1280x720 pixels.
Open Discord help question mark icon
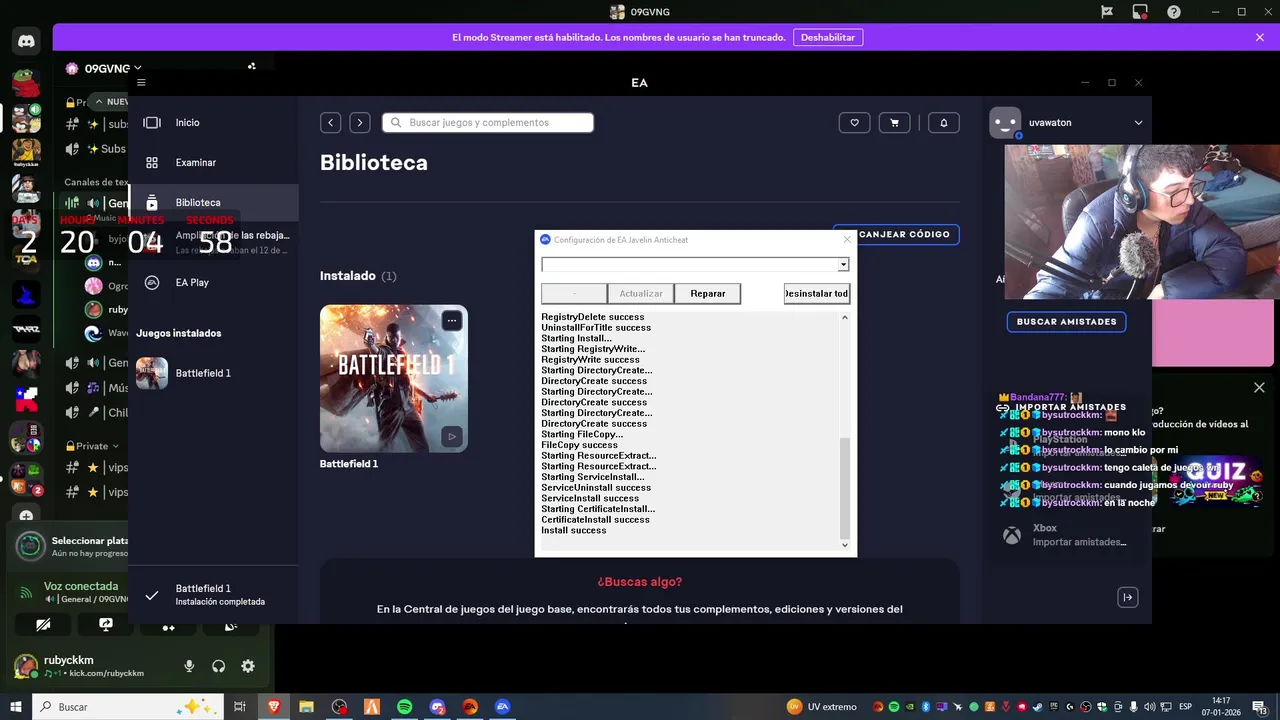(1174, 12)
